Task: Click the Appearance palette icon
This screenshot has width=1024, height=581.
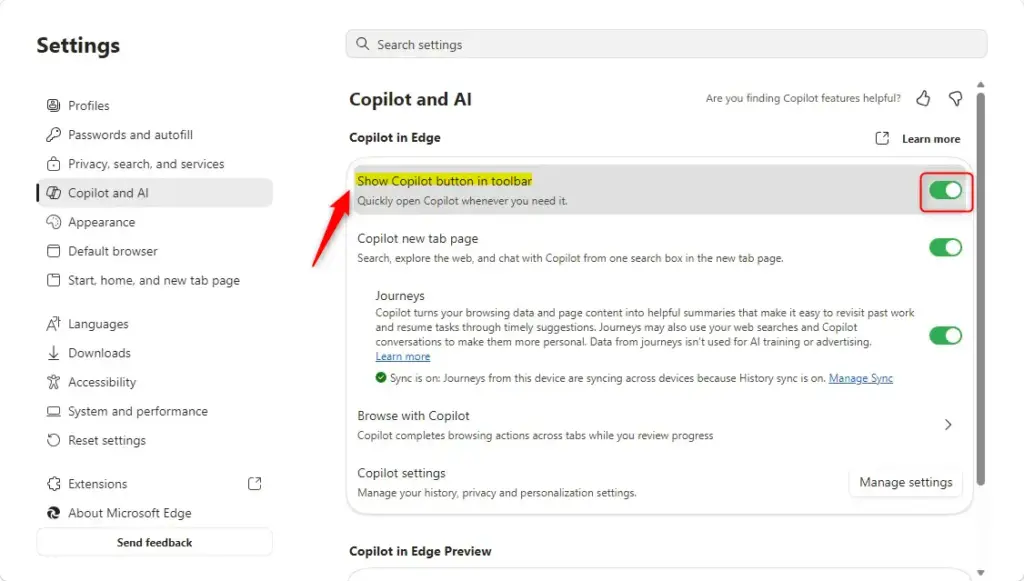Action: pyautogui.click(x=54, y=222)
